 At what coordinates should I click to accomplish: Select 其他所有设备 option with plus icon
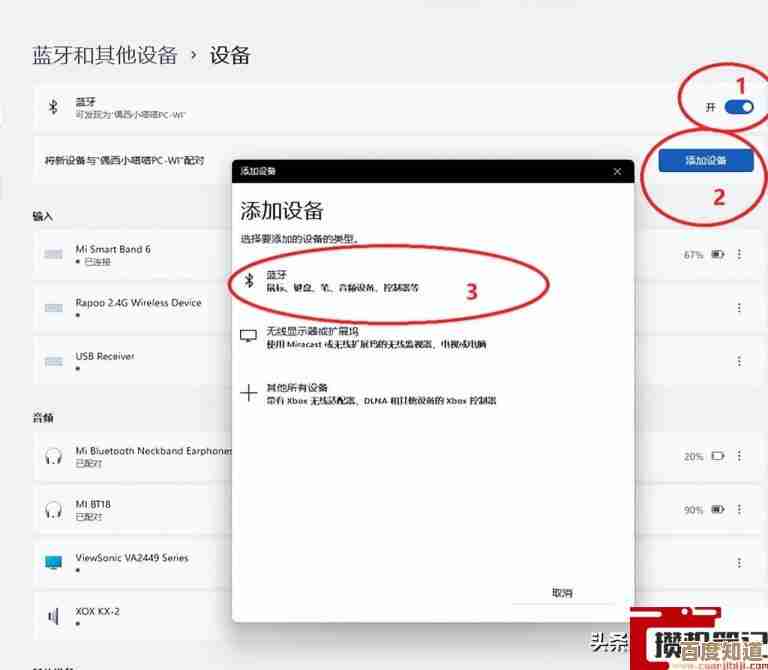pyautogui.click(x=390, y=393)
